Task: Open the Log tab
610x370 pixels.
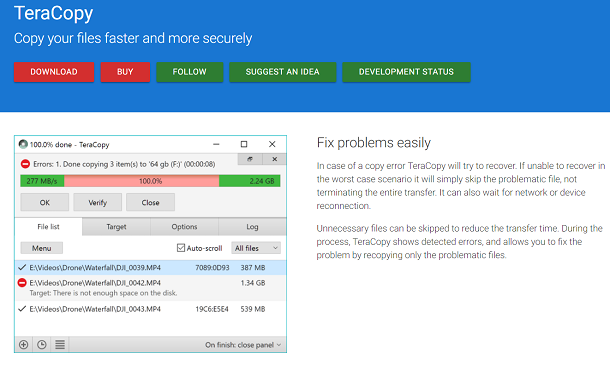Action: 252,227
